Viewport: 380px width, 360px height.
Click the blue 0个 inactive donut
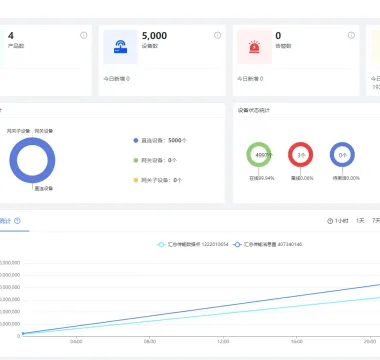pyautogui.click(x=342, y=155)
